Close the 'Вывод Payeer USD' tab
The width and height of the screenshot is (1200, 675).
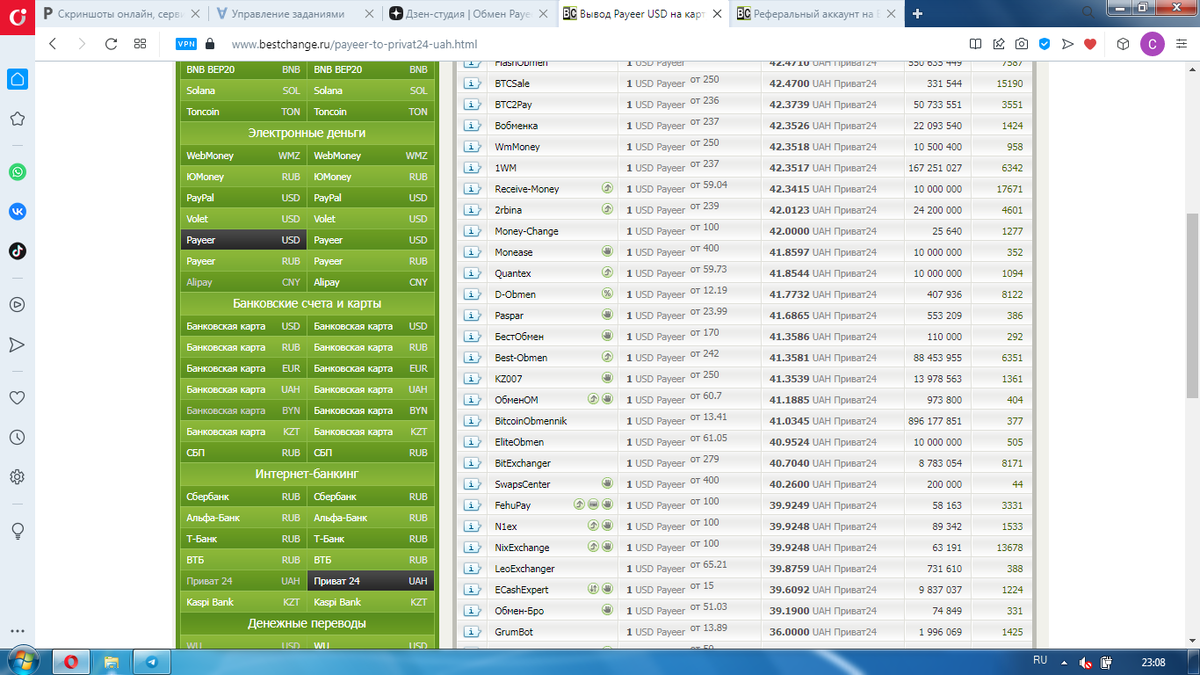coord(718,14)
